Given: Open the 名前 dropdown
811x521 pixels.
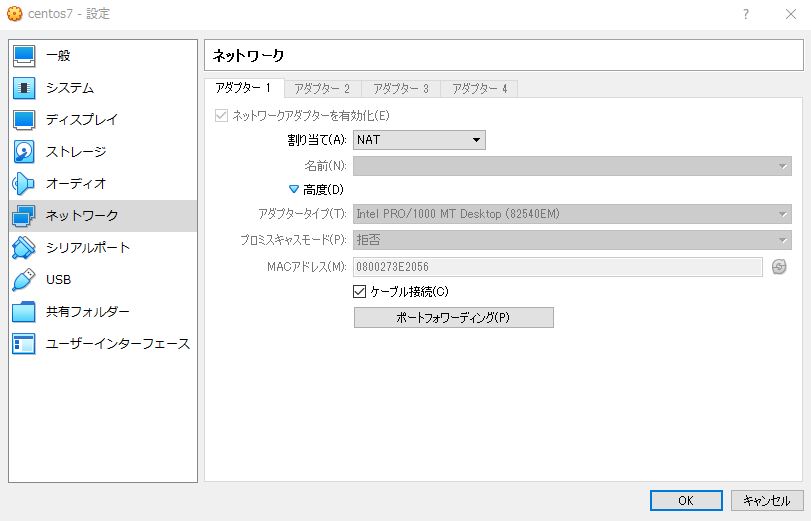Looking at the screenshot, I should pos(572,166).
